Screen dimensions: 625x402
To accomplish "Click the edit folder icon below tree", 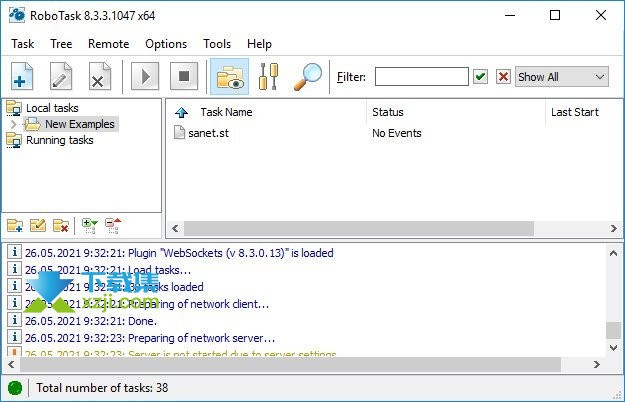I will pyautogui.click(x=38, y=226).
